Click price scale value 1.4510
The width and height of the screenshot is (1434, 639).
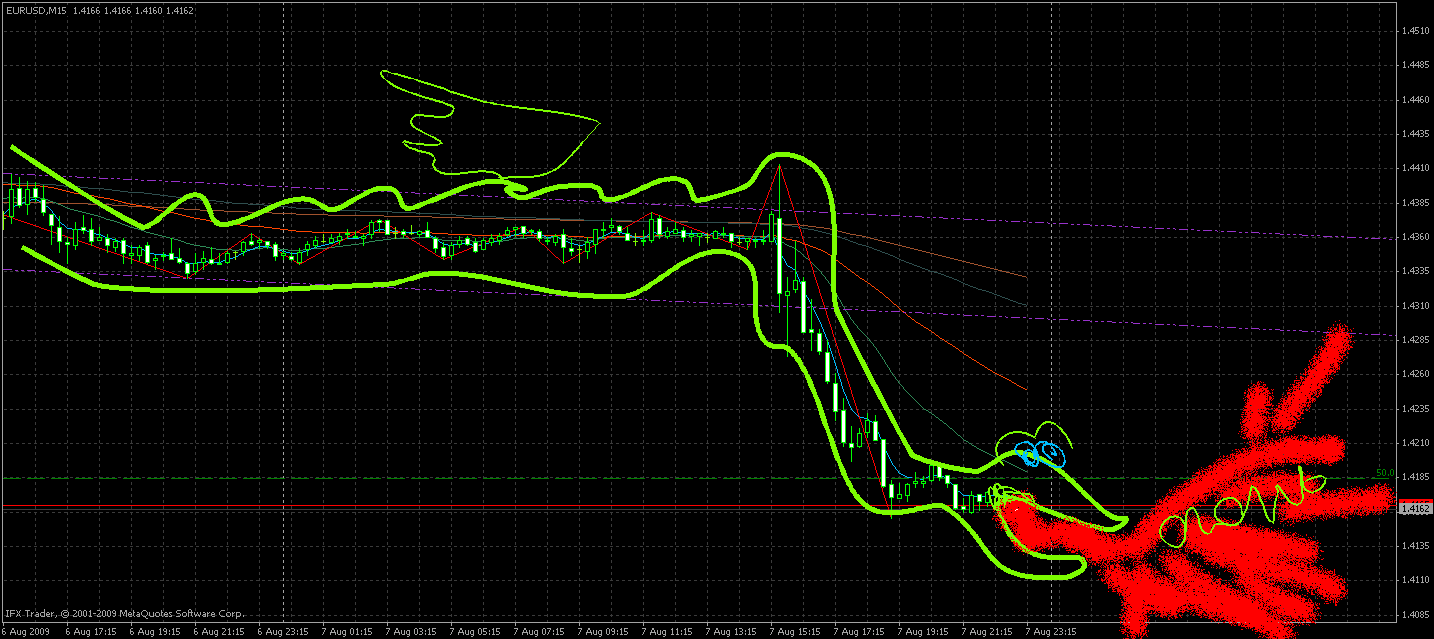pos(1415,32)
